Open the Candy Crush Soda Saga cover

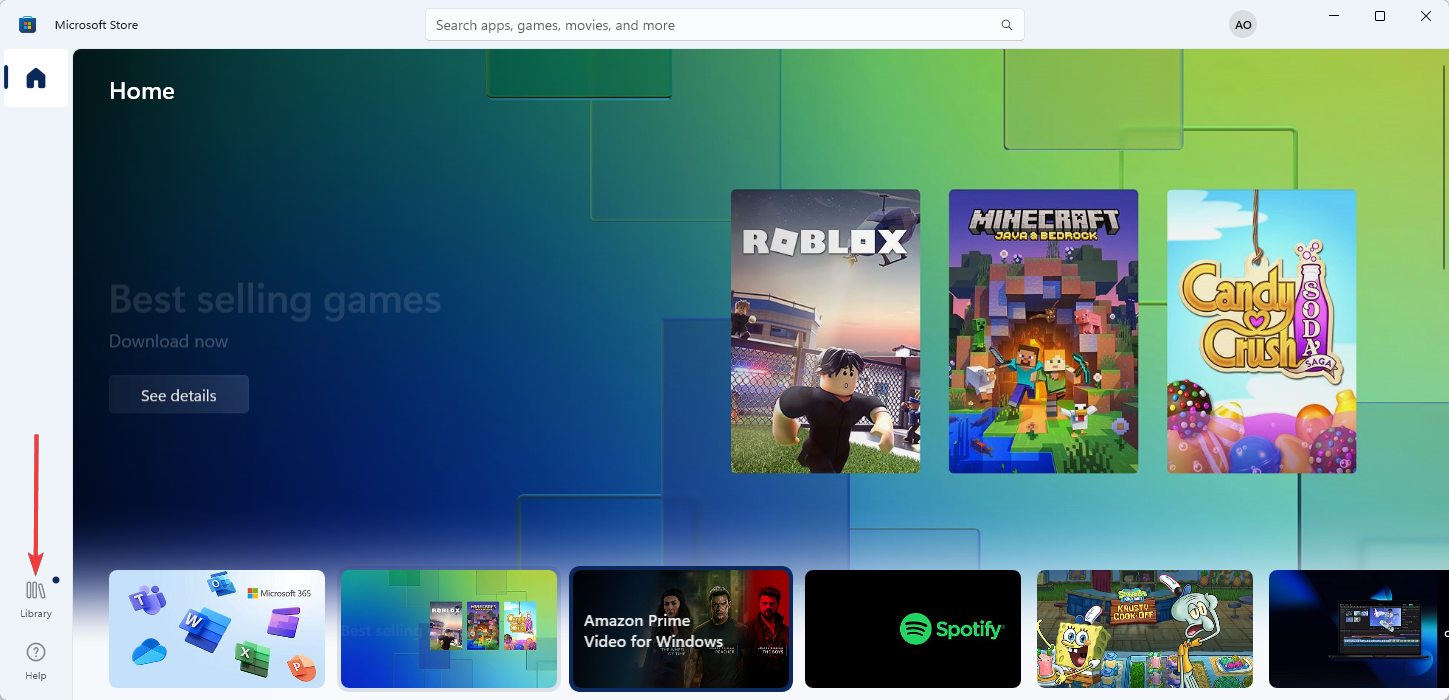1261,331
